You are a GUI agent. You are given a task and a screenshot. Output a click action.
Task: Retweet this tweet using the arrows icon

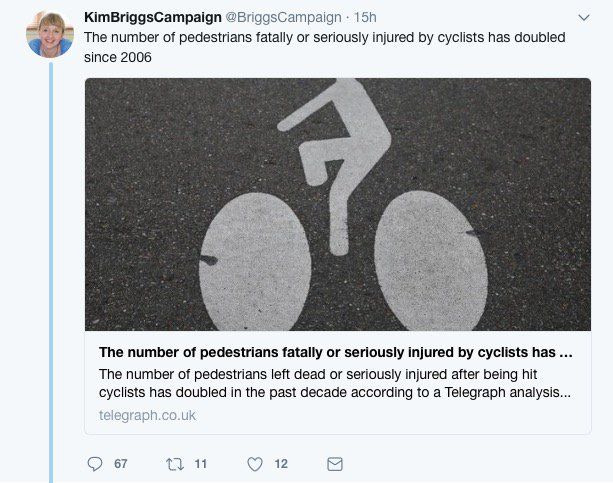[175, 464]
